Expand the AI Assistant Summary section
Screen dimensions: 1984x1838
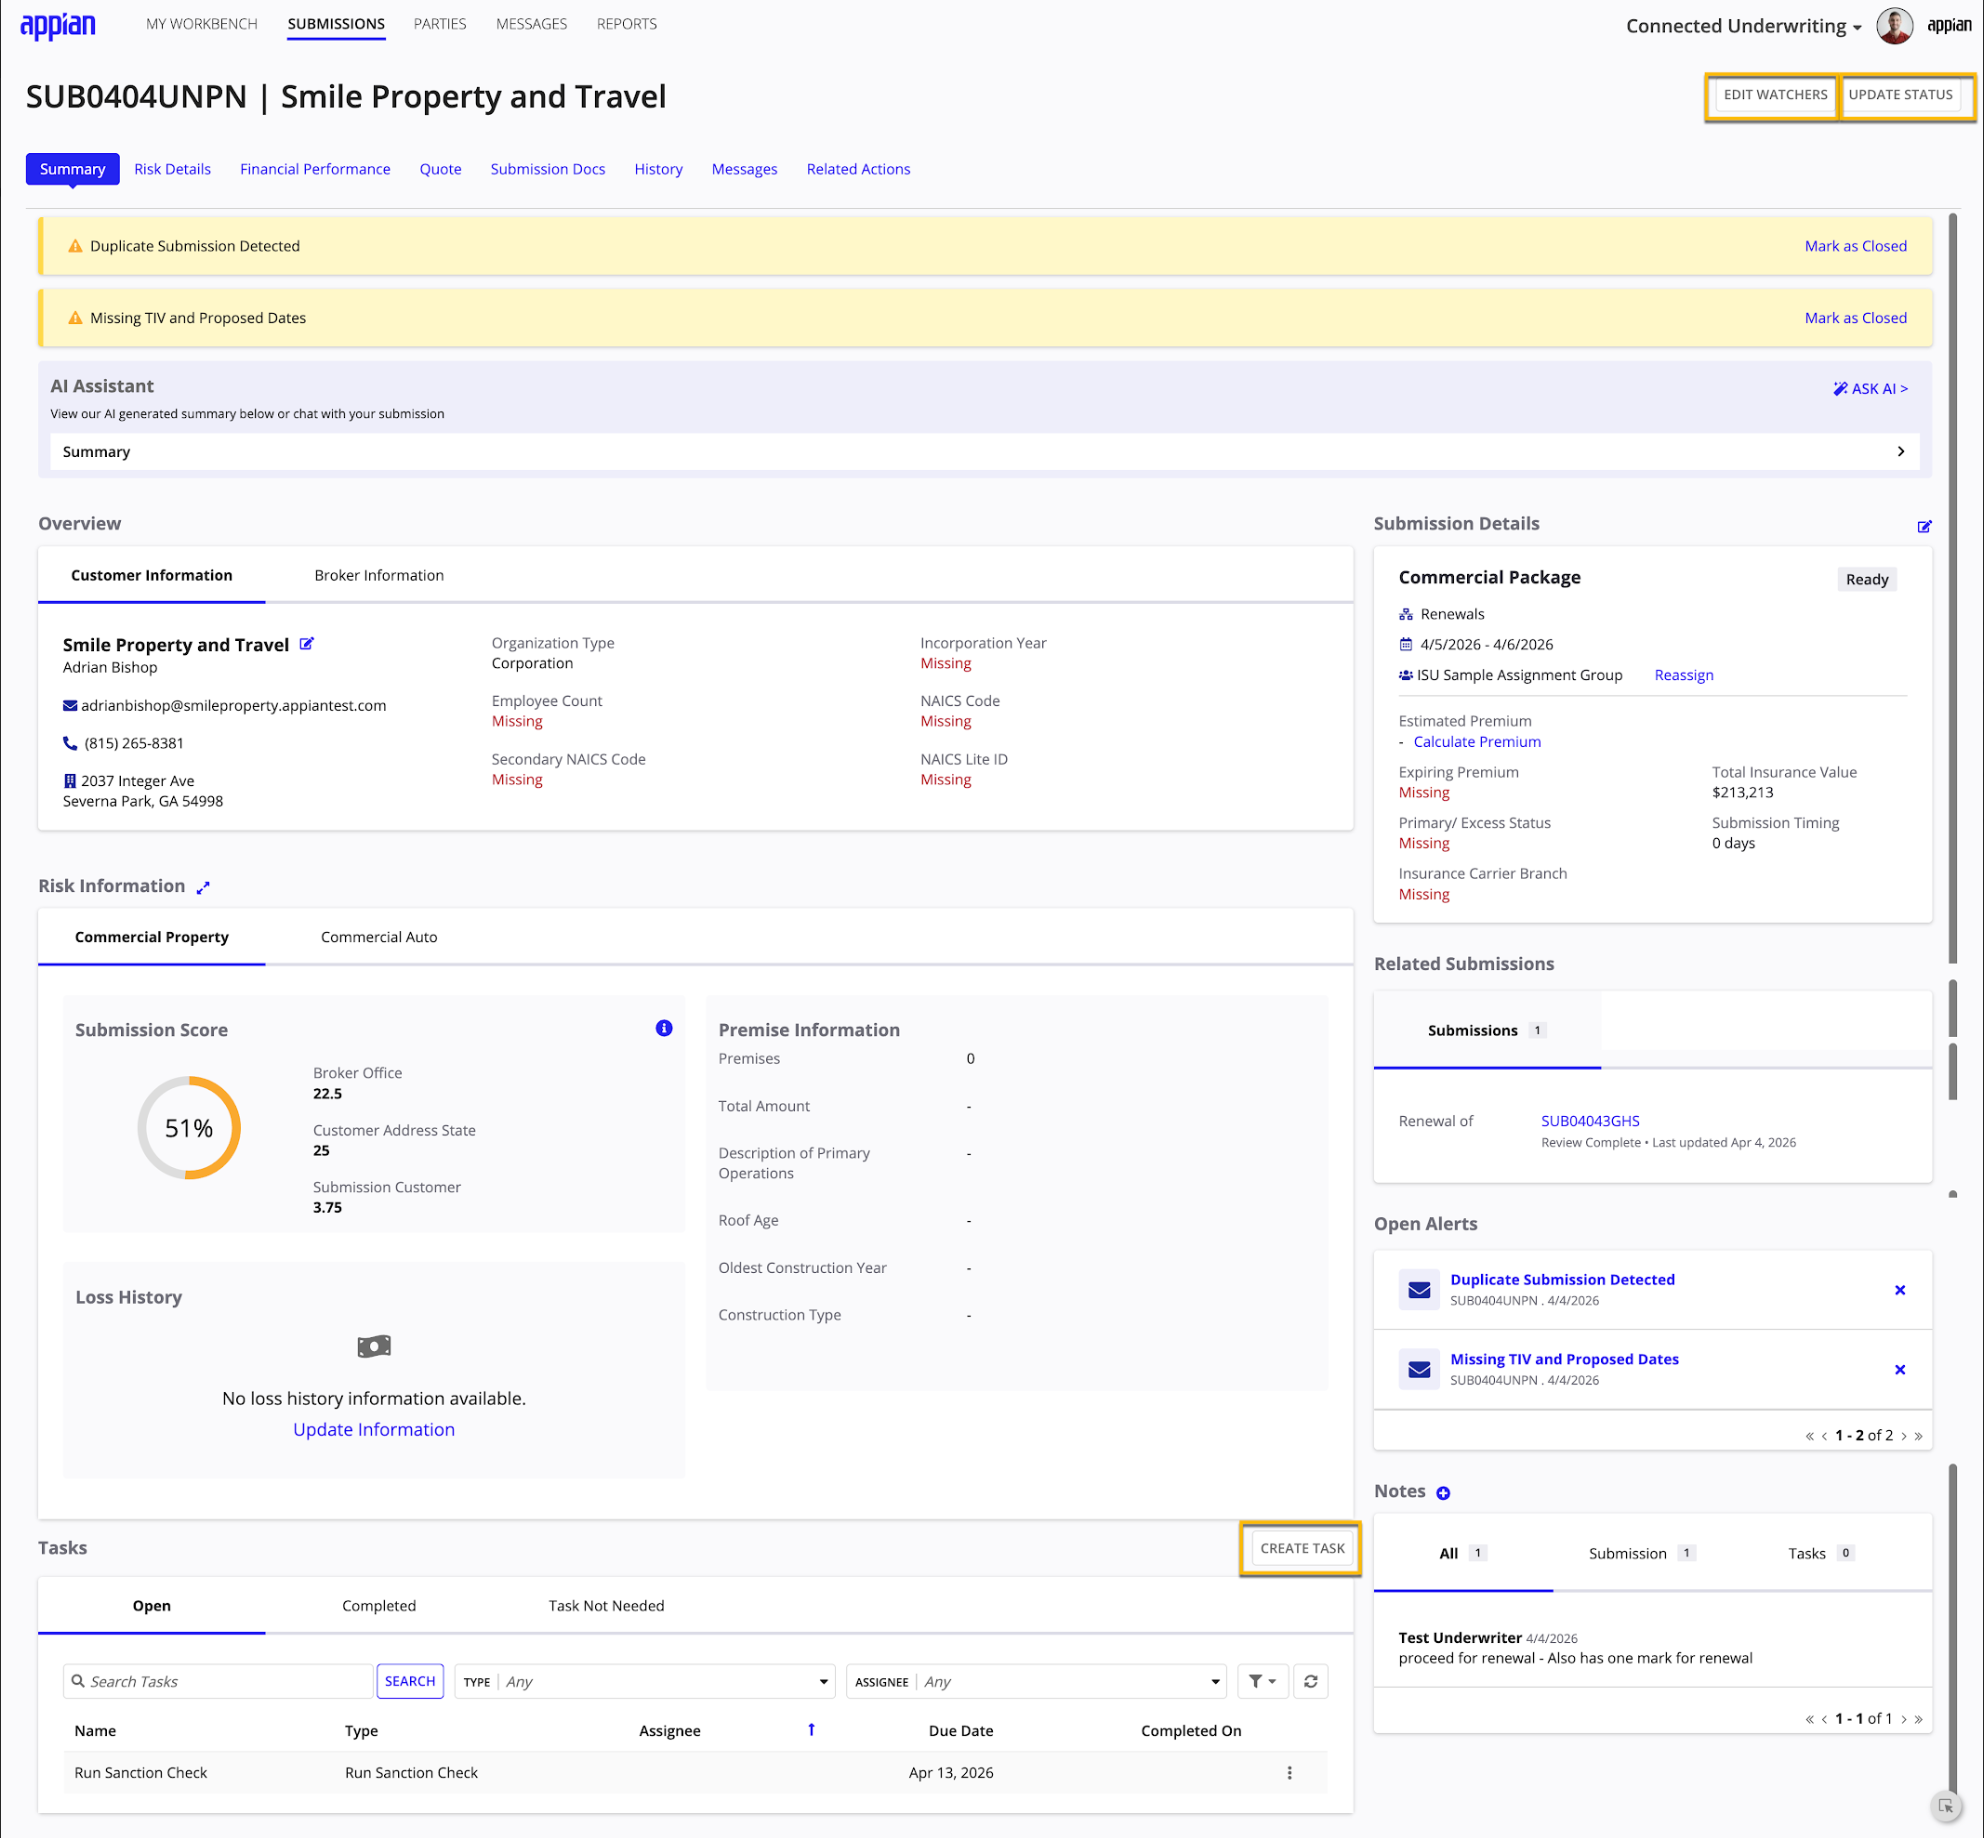[x=984, y=452]
